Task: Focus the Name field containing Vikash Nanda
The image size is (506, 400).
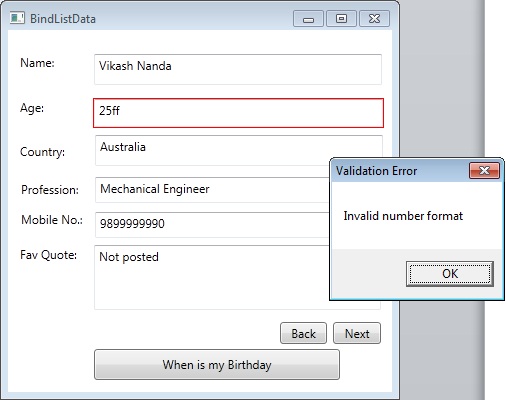Action: tap(238, 69)
